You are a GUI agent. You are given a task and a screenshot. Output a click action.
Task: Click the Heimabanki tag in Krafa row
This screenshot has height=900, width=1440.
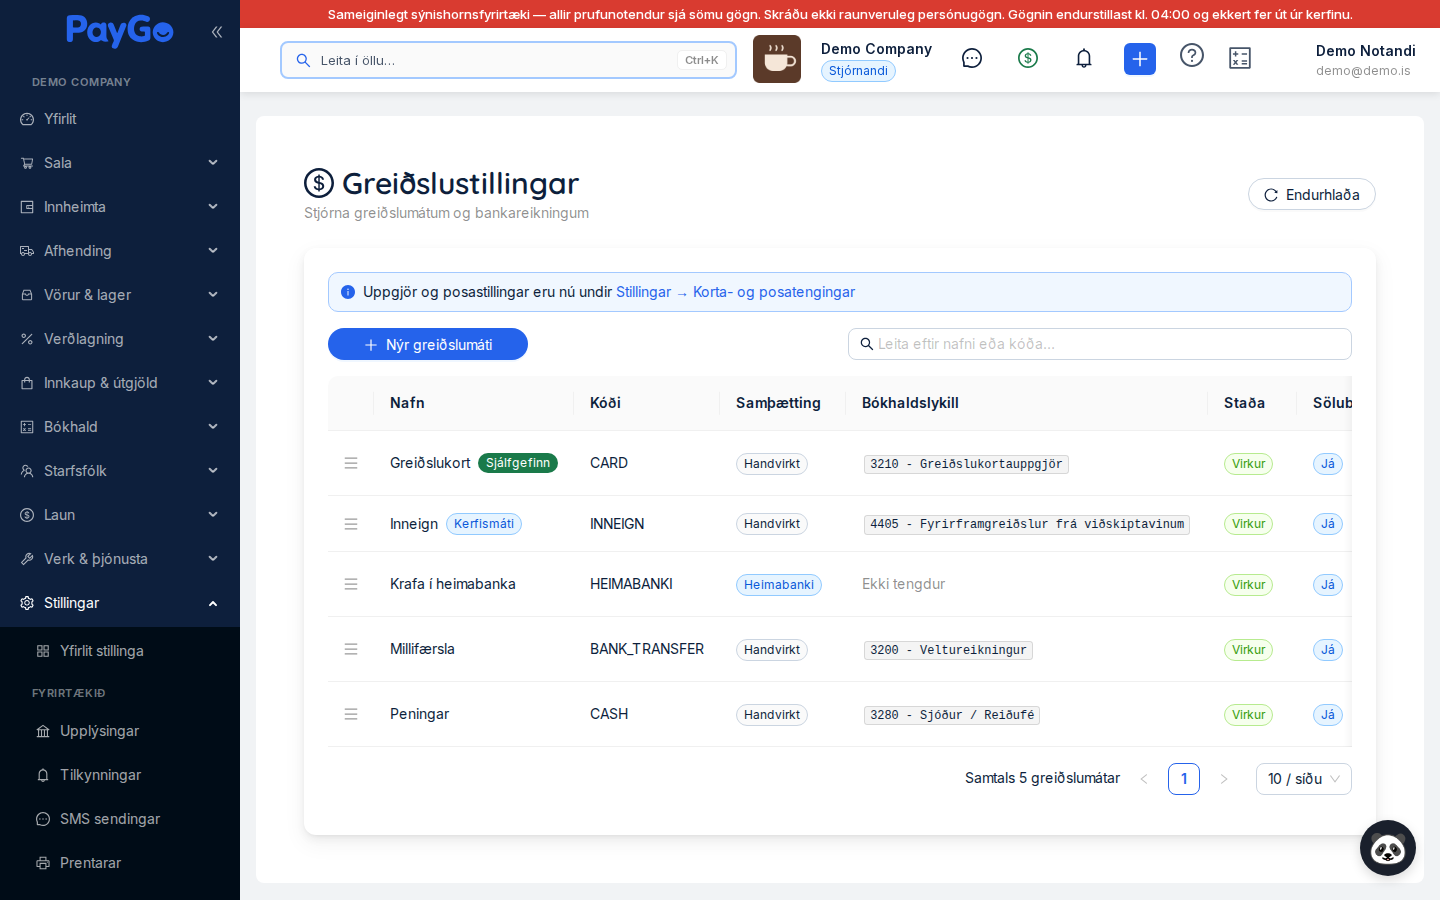tap(779, 585)
